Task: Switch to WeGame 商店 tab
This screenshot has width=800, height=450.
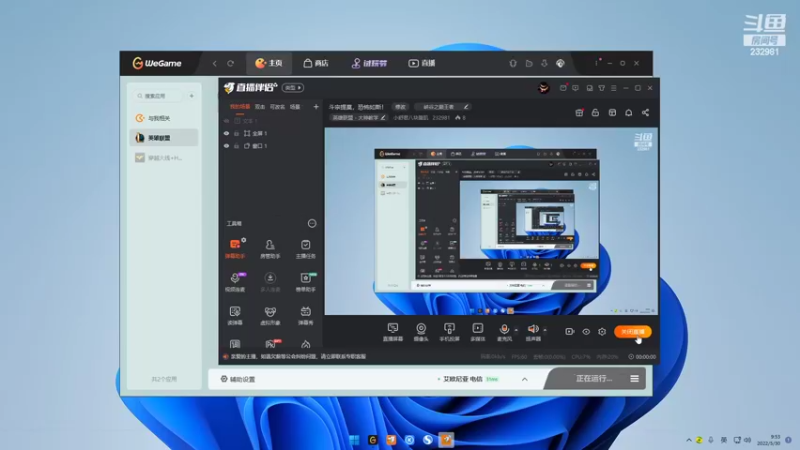Action: tap(316, 63)
